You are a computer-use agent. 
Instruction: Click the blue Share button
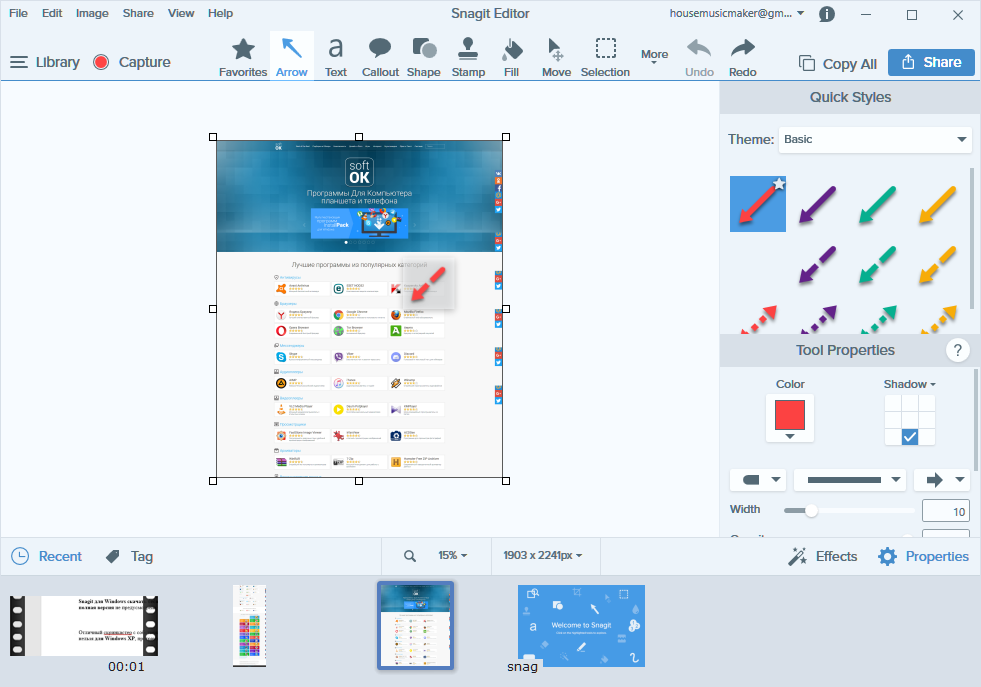click(931, 63)
